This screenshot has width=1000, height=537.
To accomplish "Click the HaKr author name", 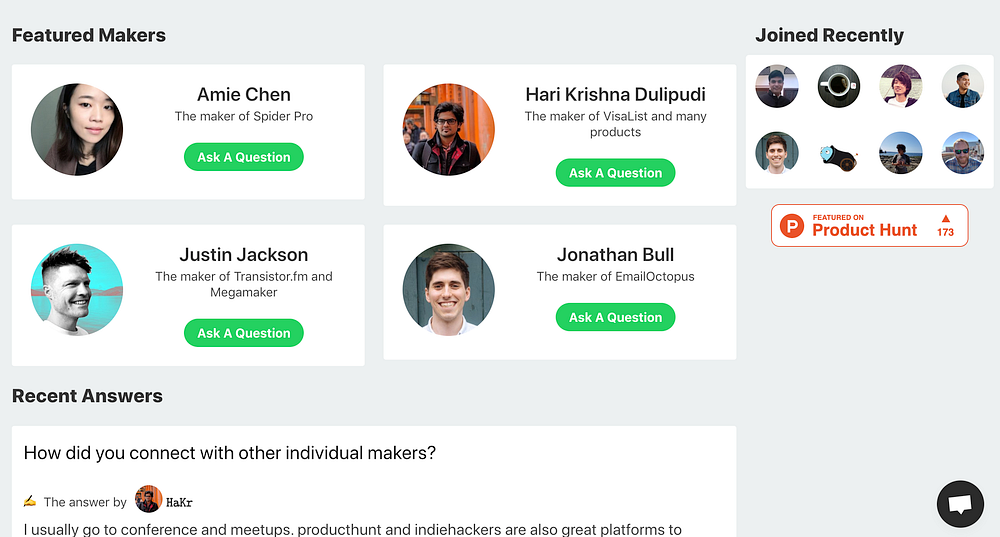I will pyautogui.click(x=180, y=502).
